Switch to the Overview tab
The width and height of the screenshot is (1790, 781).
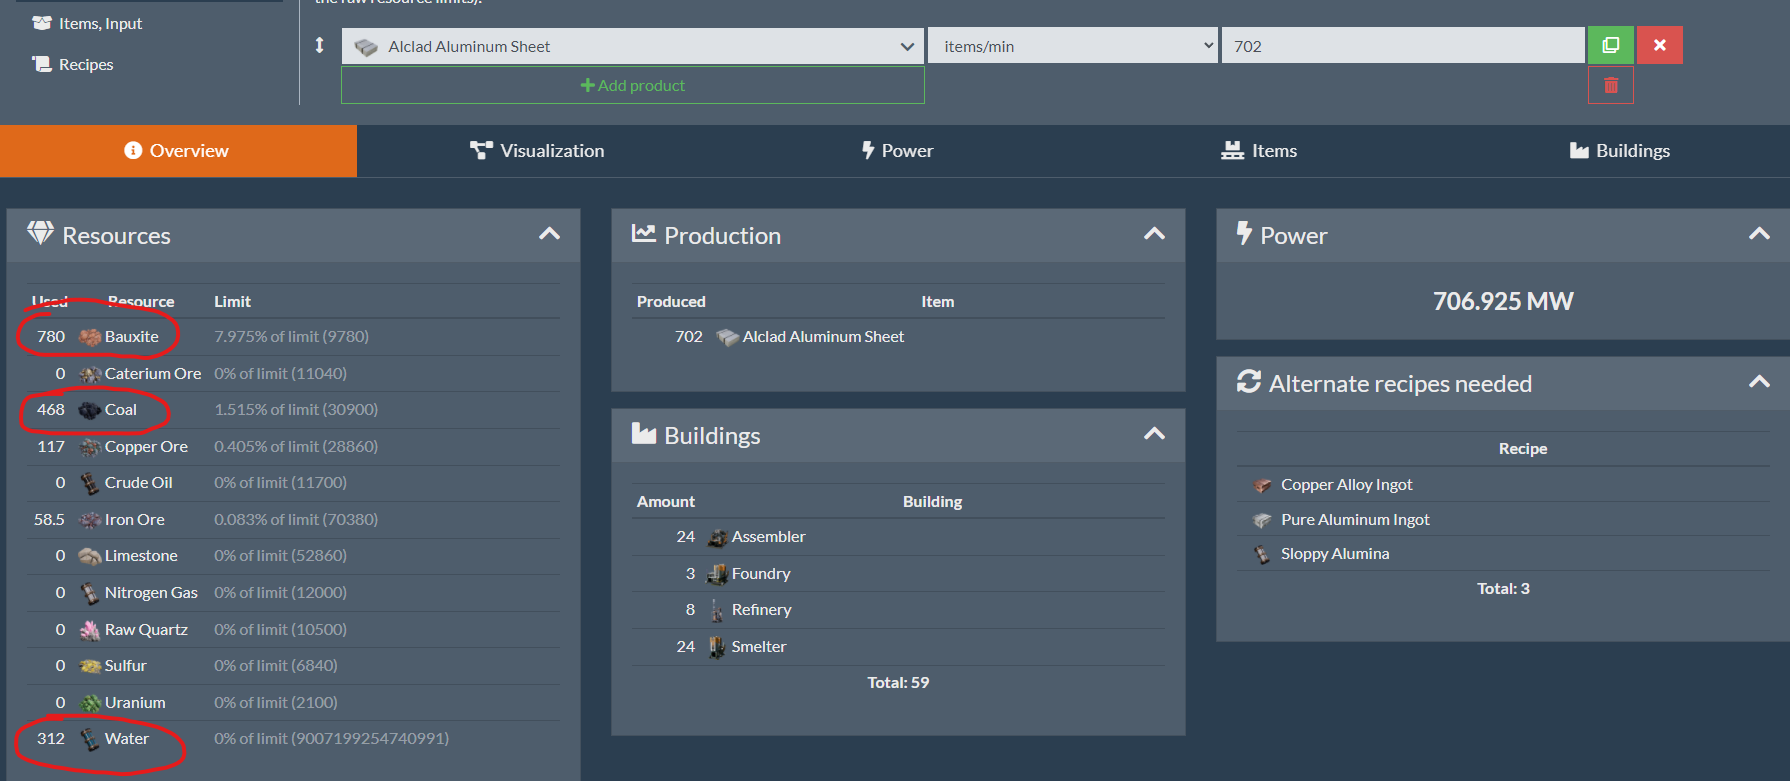pyautogui.click(x=178, y=151)
